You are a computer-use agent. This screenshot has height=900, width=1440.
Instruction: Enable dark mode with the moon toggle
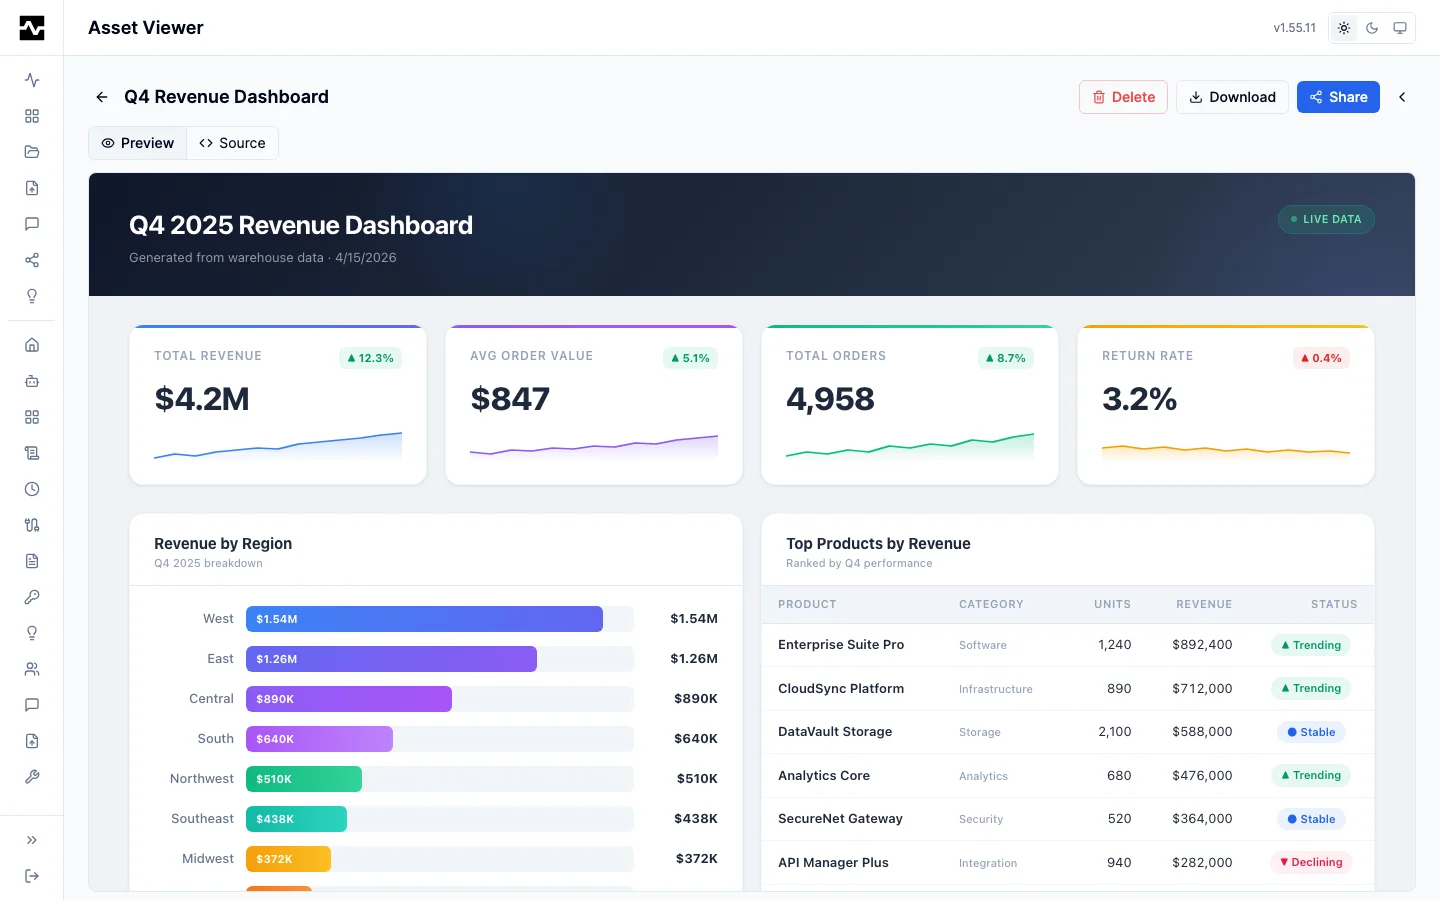pyautogui.click(x=1372, y=28)
